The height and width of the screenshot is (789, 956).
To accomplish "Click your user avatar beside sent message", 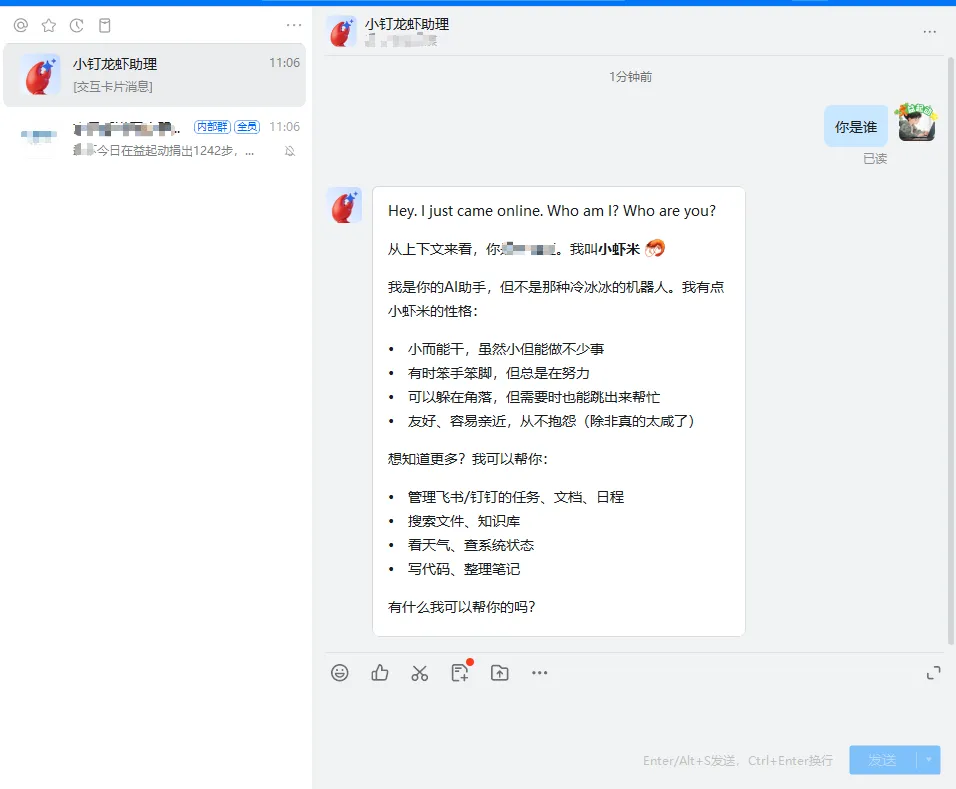I will coord(916,123).
